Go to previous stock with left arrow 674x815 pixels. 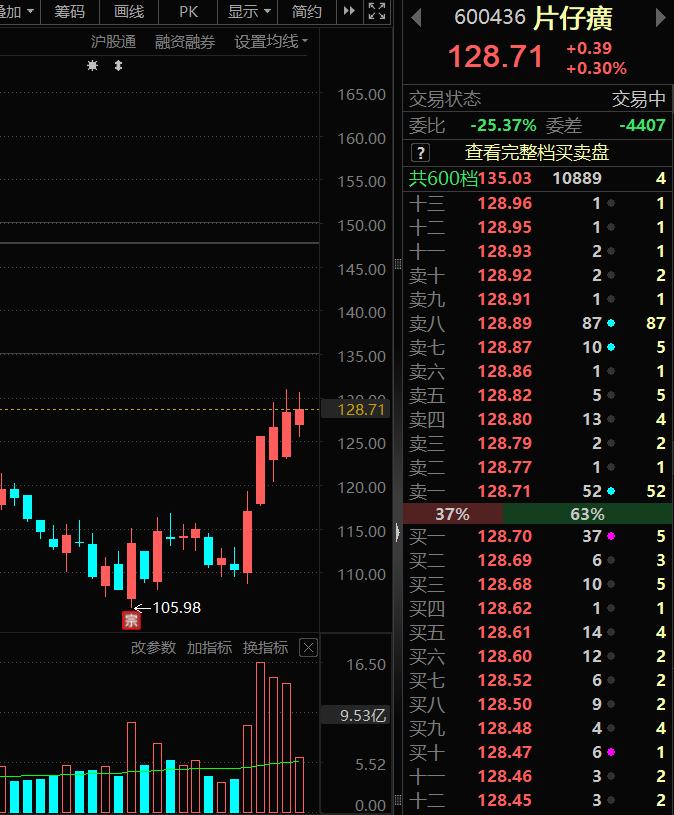[x=416, y=18]
